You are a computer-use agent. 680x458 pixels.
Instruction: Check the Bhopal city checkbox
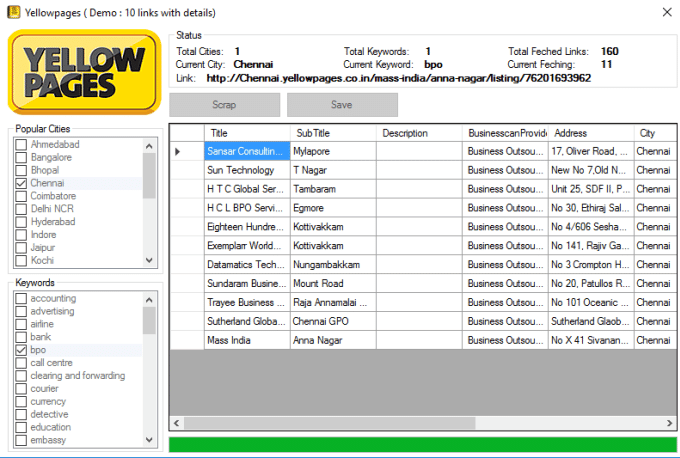click(x=21, y=170)
